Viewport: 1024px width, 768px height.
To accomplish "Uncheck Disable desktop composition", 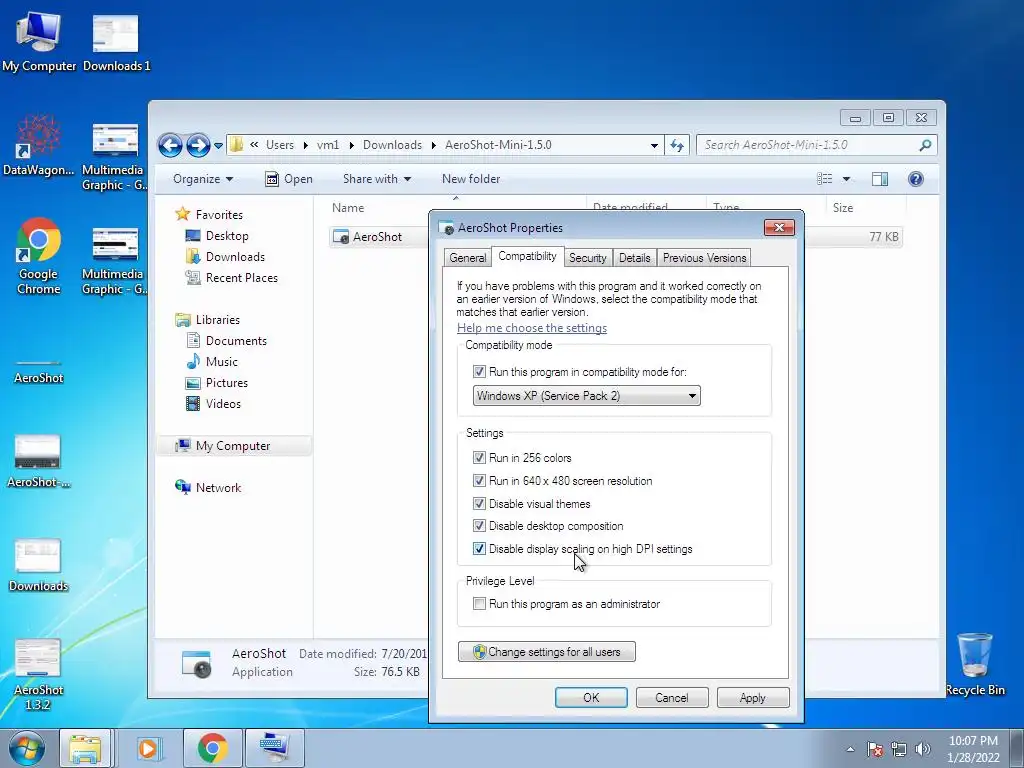I will (479, 526).
